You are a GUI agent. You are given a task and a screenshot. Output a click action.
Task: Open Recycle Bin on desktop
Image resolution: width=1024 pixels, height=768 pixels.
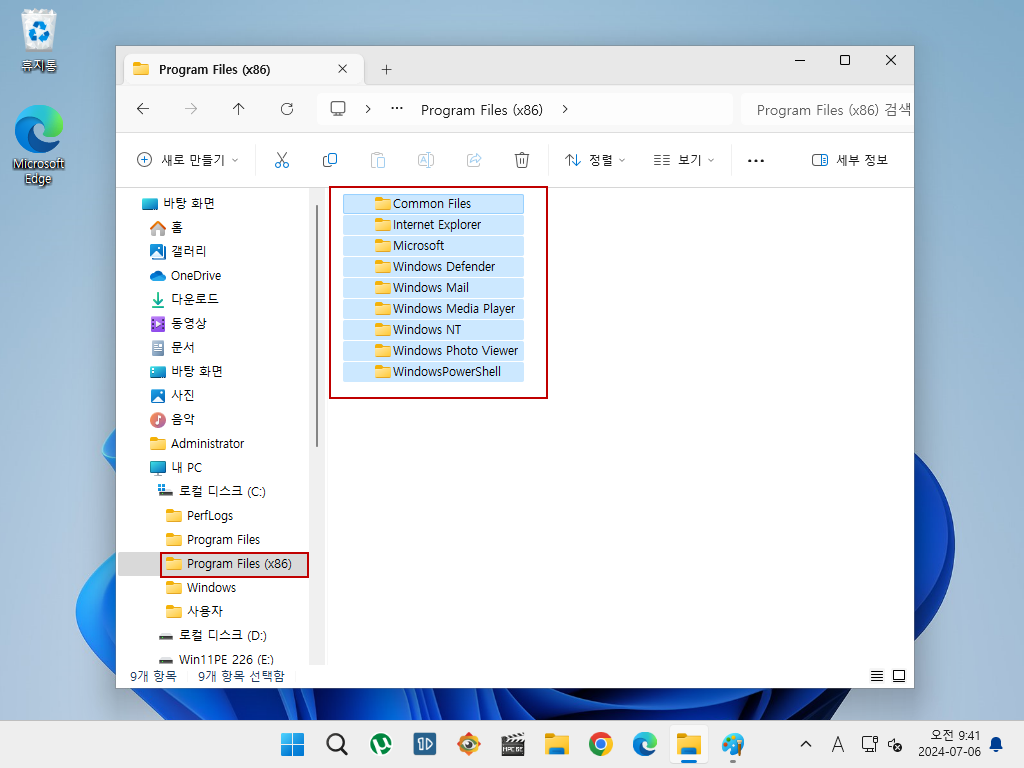39,40
